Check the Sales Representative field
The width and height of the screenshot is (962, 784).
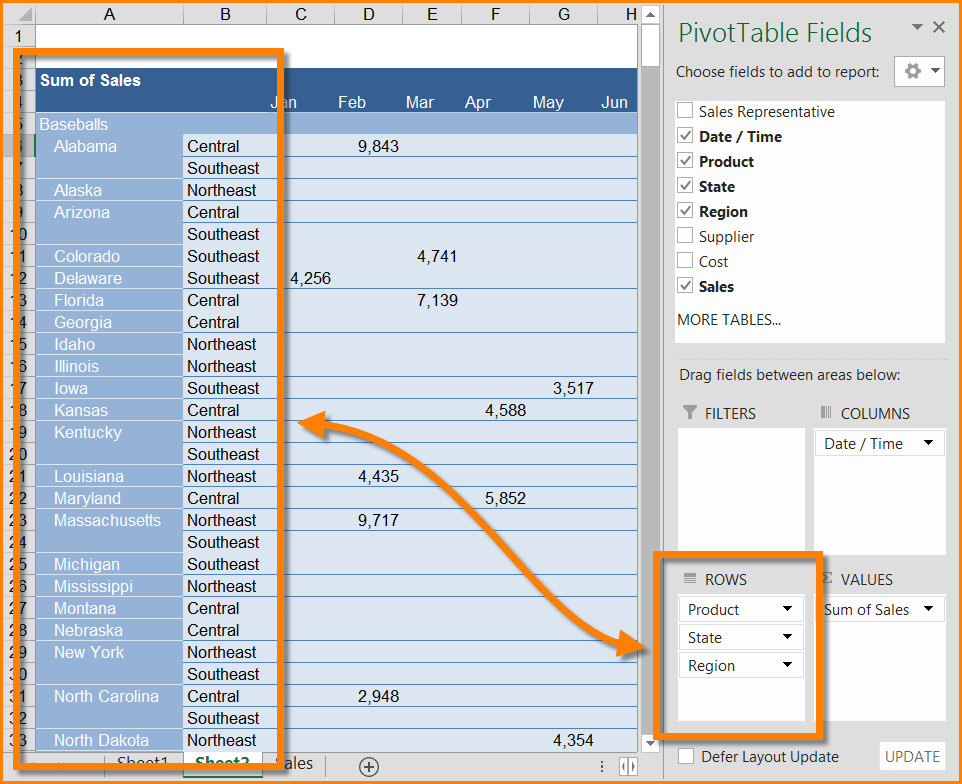(x=685, y=111)
